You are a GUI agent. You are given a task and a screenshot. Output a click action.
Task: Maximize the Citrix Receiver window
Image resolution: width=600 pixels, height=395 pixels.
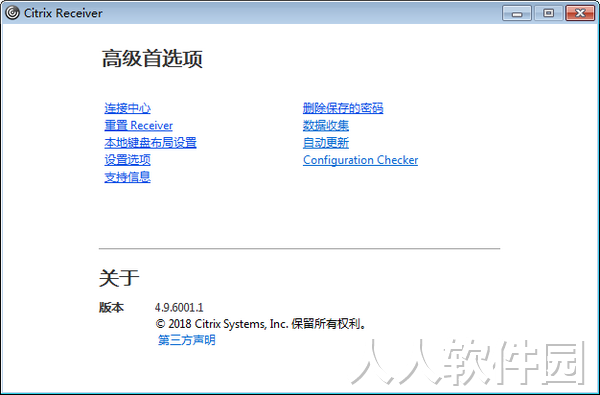pyautogui.click(x=548, y=13)
